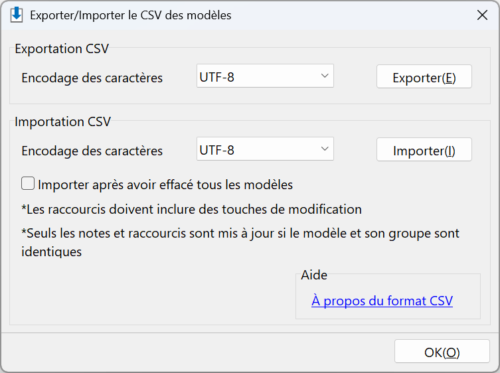Screen dimensions: 500x373
Task: Enable importing after erasing all models checkbox
Action: [x=28, y=184]
